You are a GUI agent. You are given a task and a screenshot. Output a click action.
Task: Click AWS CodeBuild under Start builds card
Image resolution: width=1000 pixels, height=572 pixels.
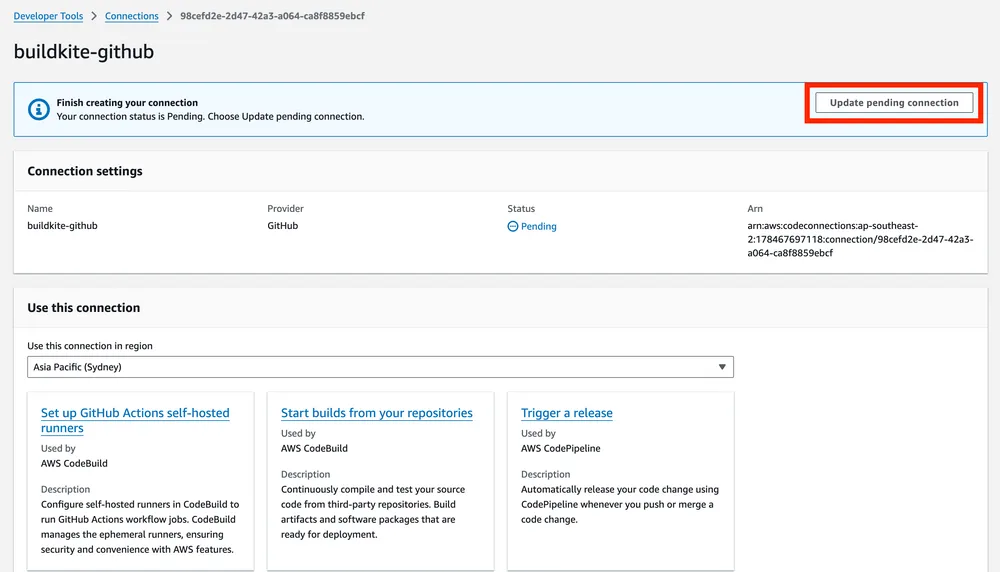314,448
